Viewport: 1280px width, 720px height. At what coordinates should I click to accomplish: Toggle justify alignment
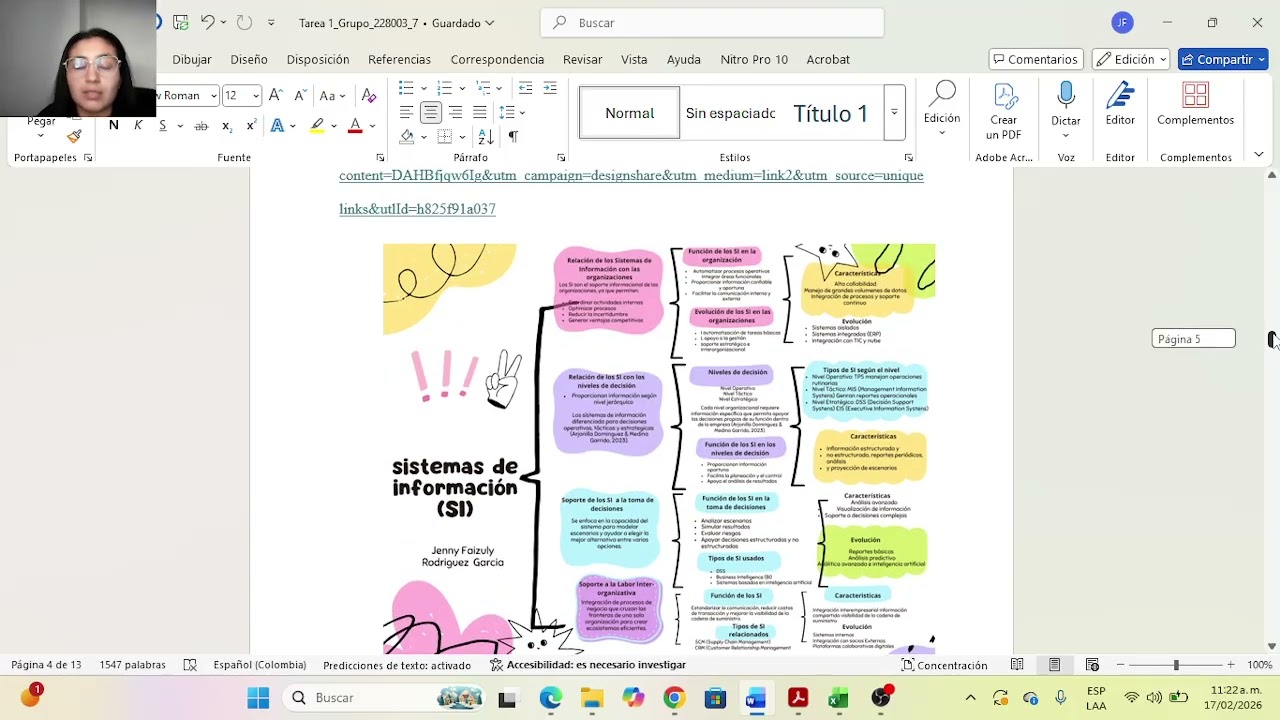pyautogui.click(x=480, y=113)
